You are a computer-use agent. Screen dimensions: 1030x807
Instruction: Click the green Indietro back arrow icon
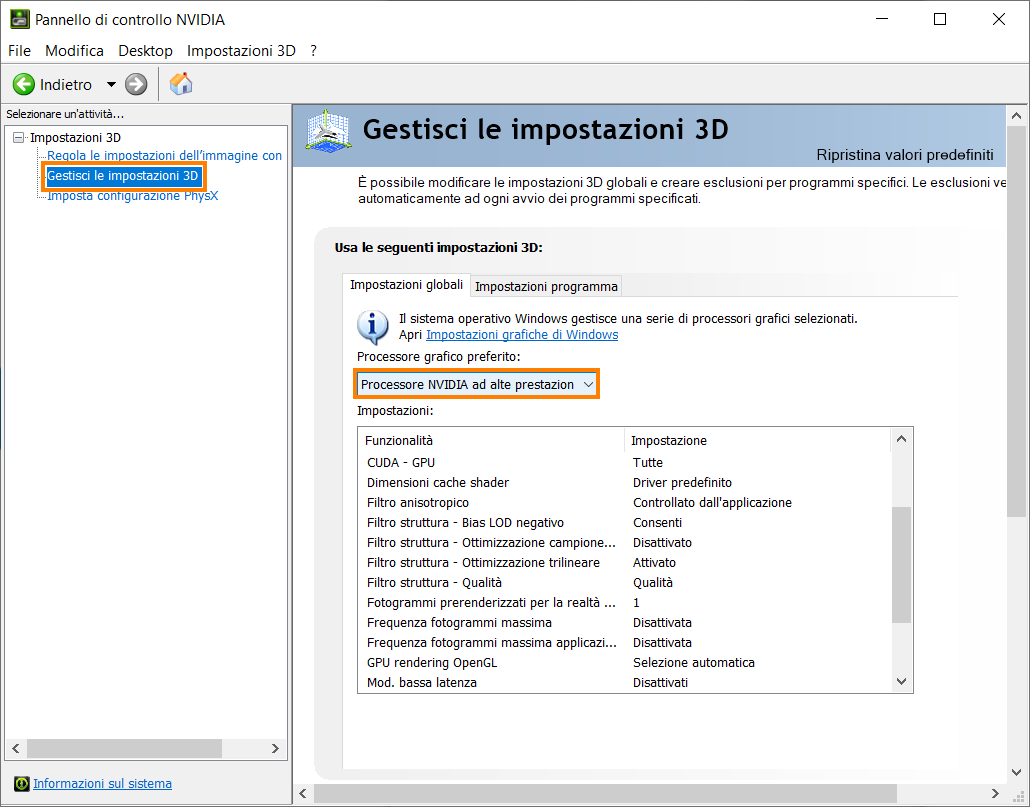click(x=24, y=85)
